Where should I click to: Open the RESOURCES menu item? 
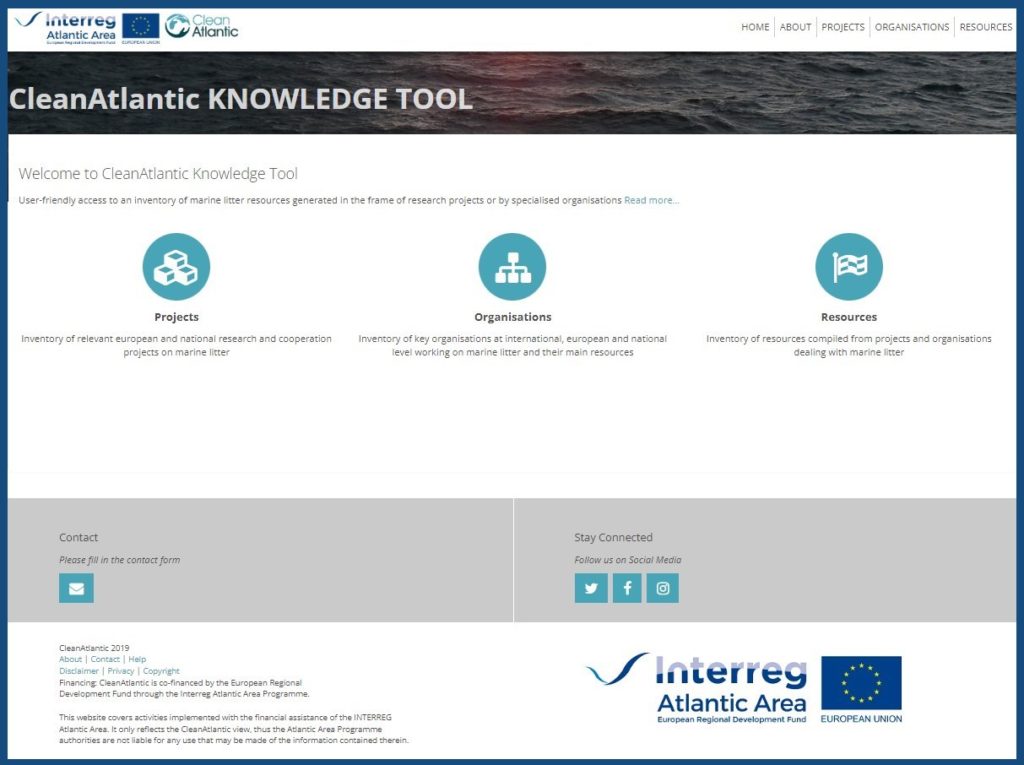point(985,27)
